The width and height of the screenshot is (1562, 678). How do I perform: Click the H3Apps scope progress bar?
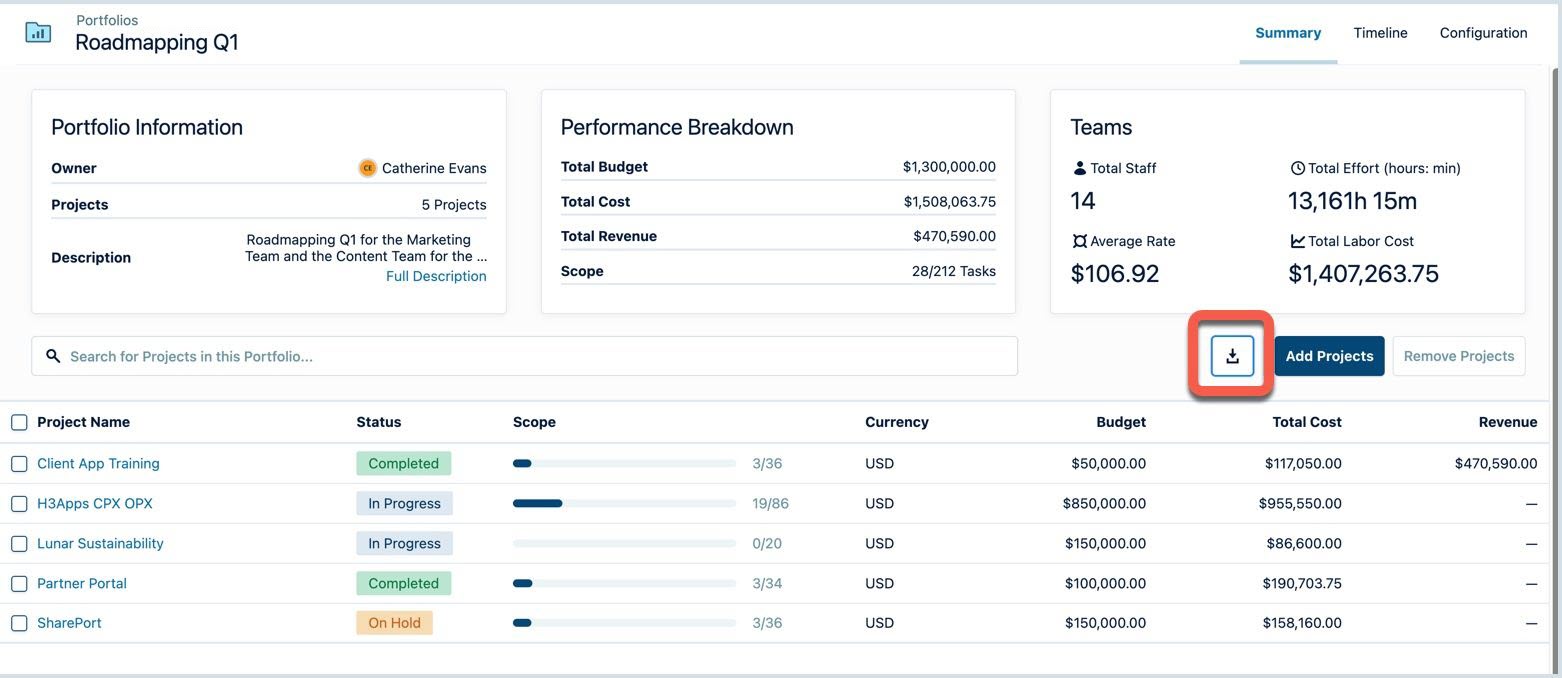(x=624, y=503)
